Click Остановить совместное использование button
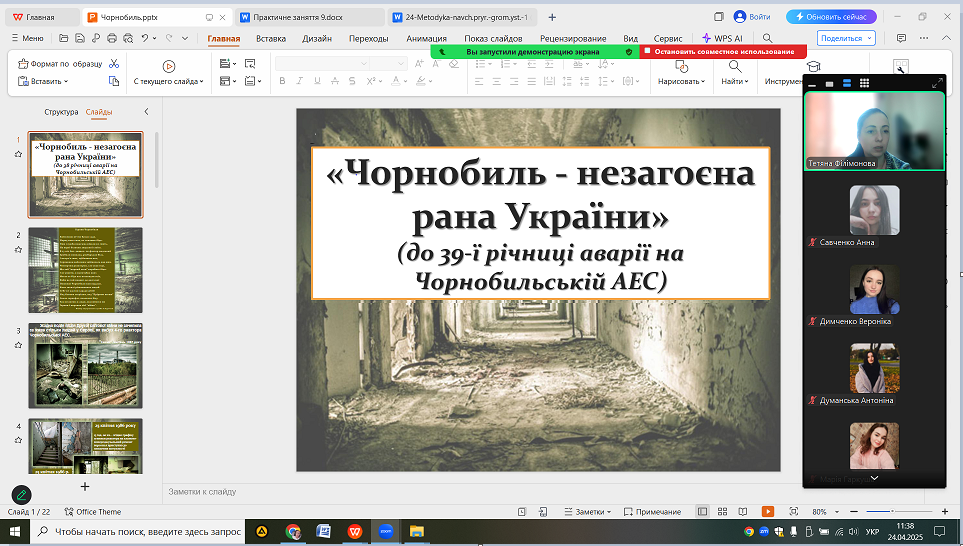 click(723, 52)
